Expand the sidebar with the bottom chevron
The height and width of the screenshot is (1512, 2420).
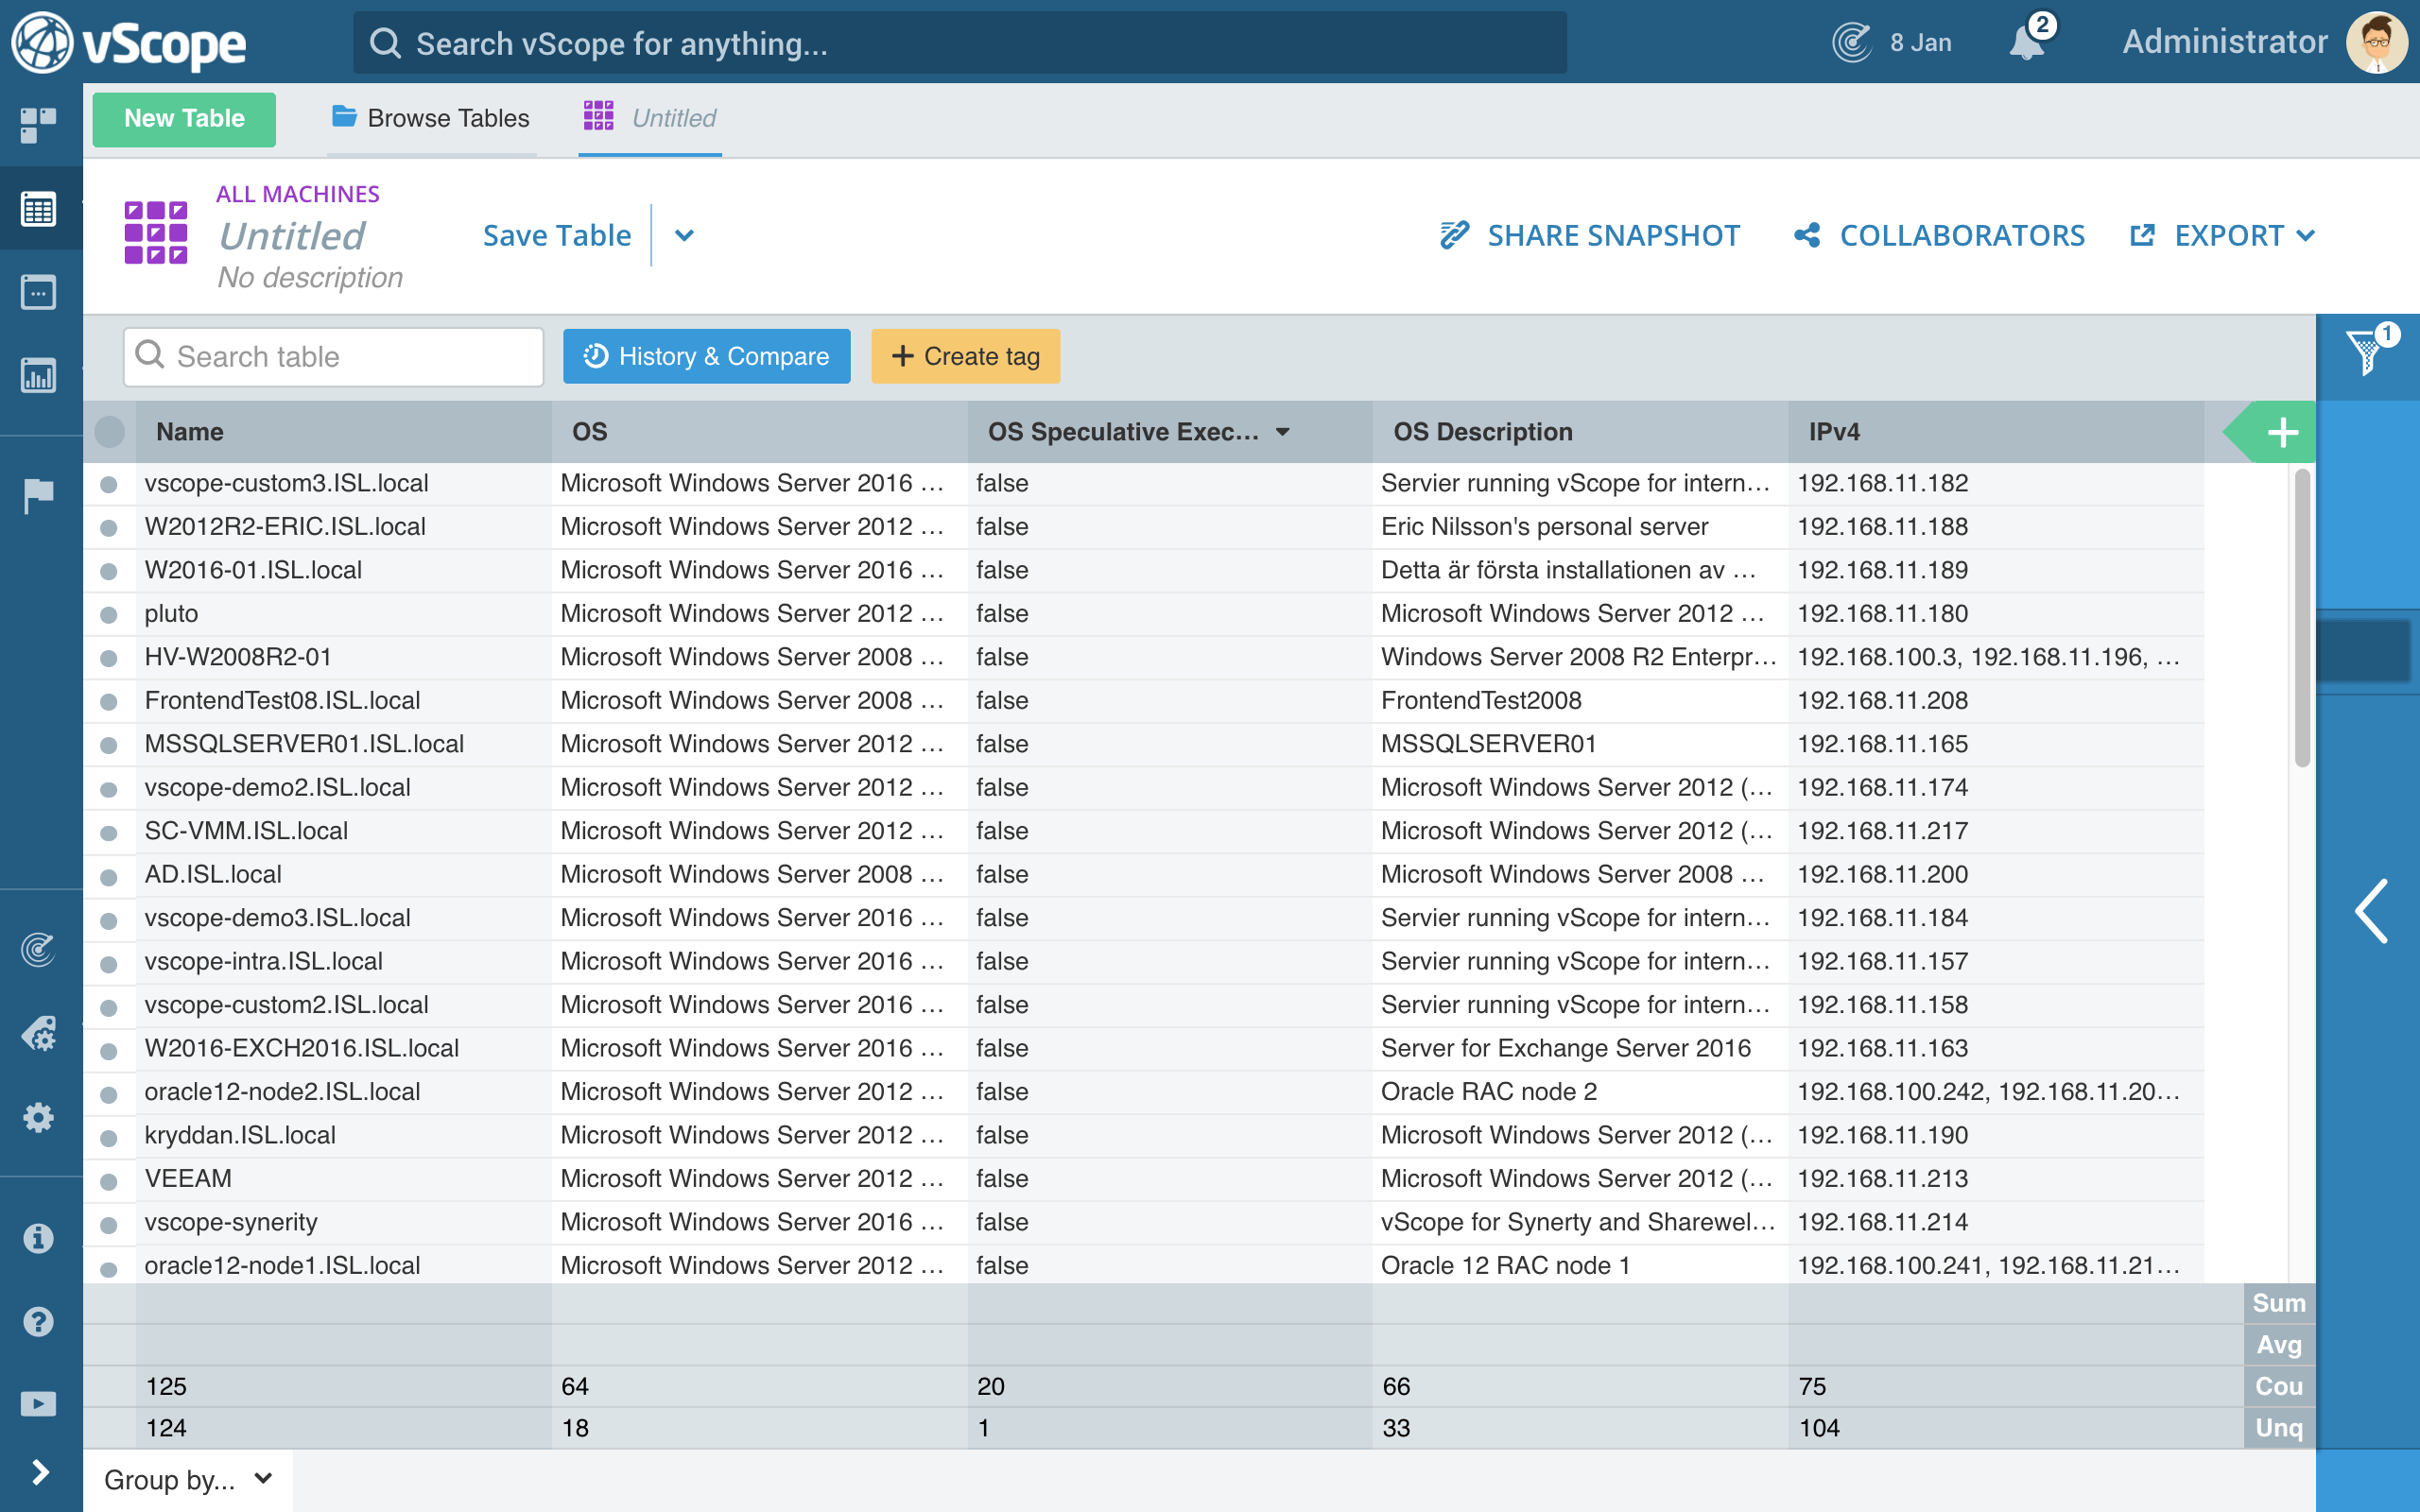[40, 1472]
